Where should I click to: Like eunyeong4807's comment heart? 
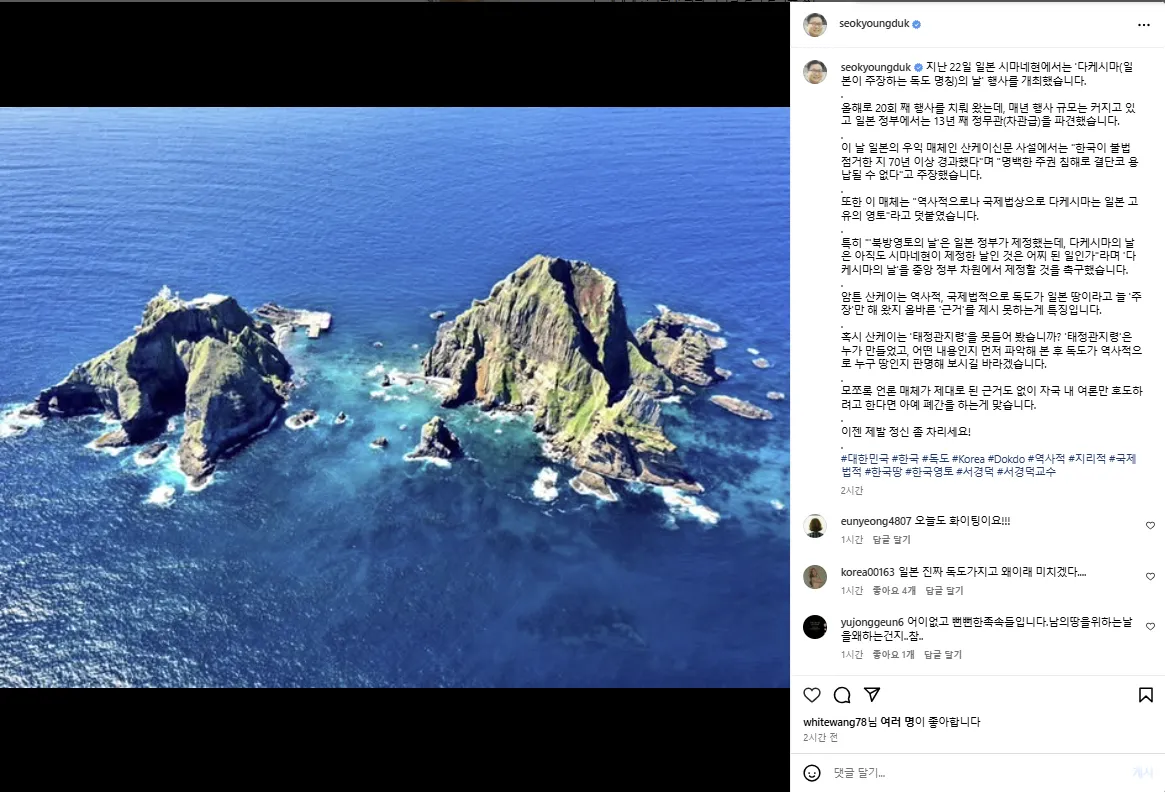pos(1150,525)
